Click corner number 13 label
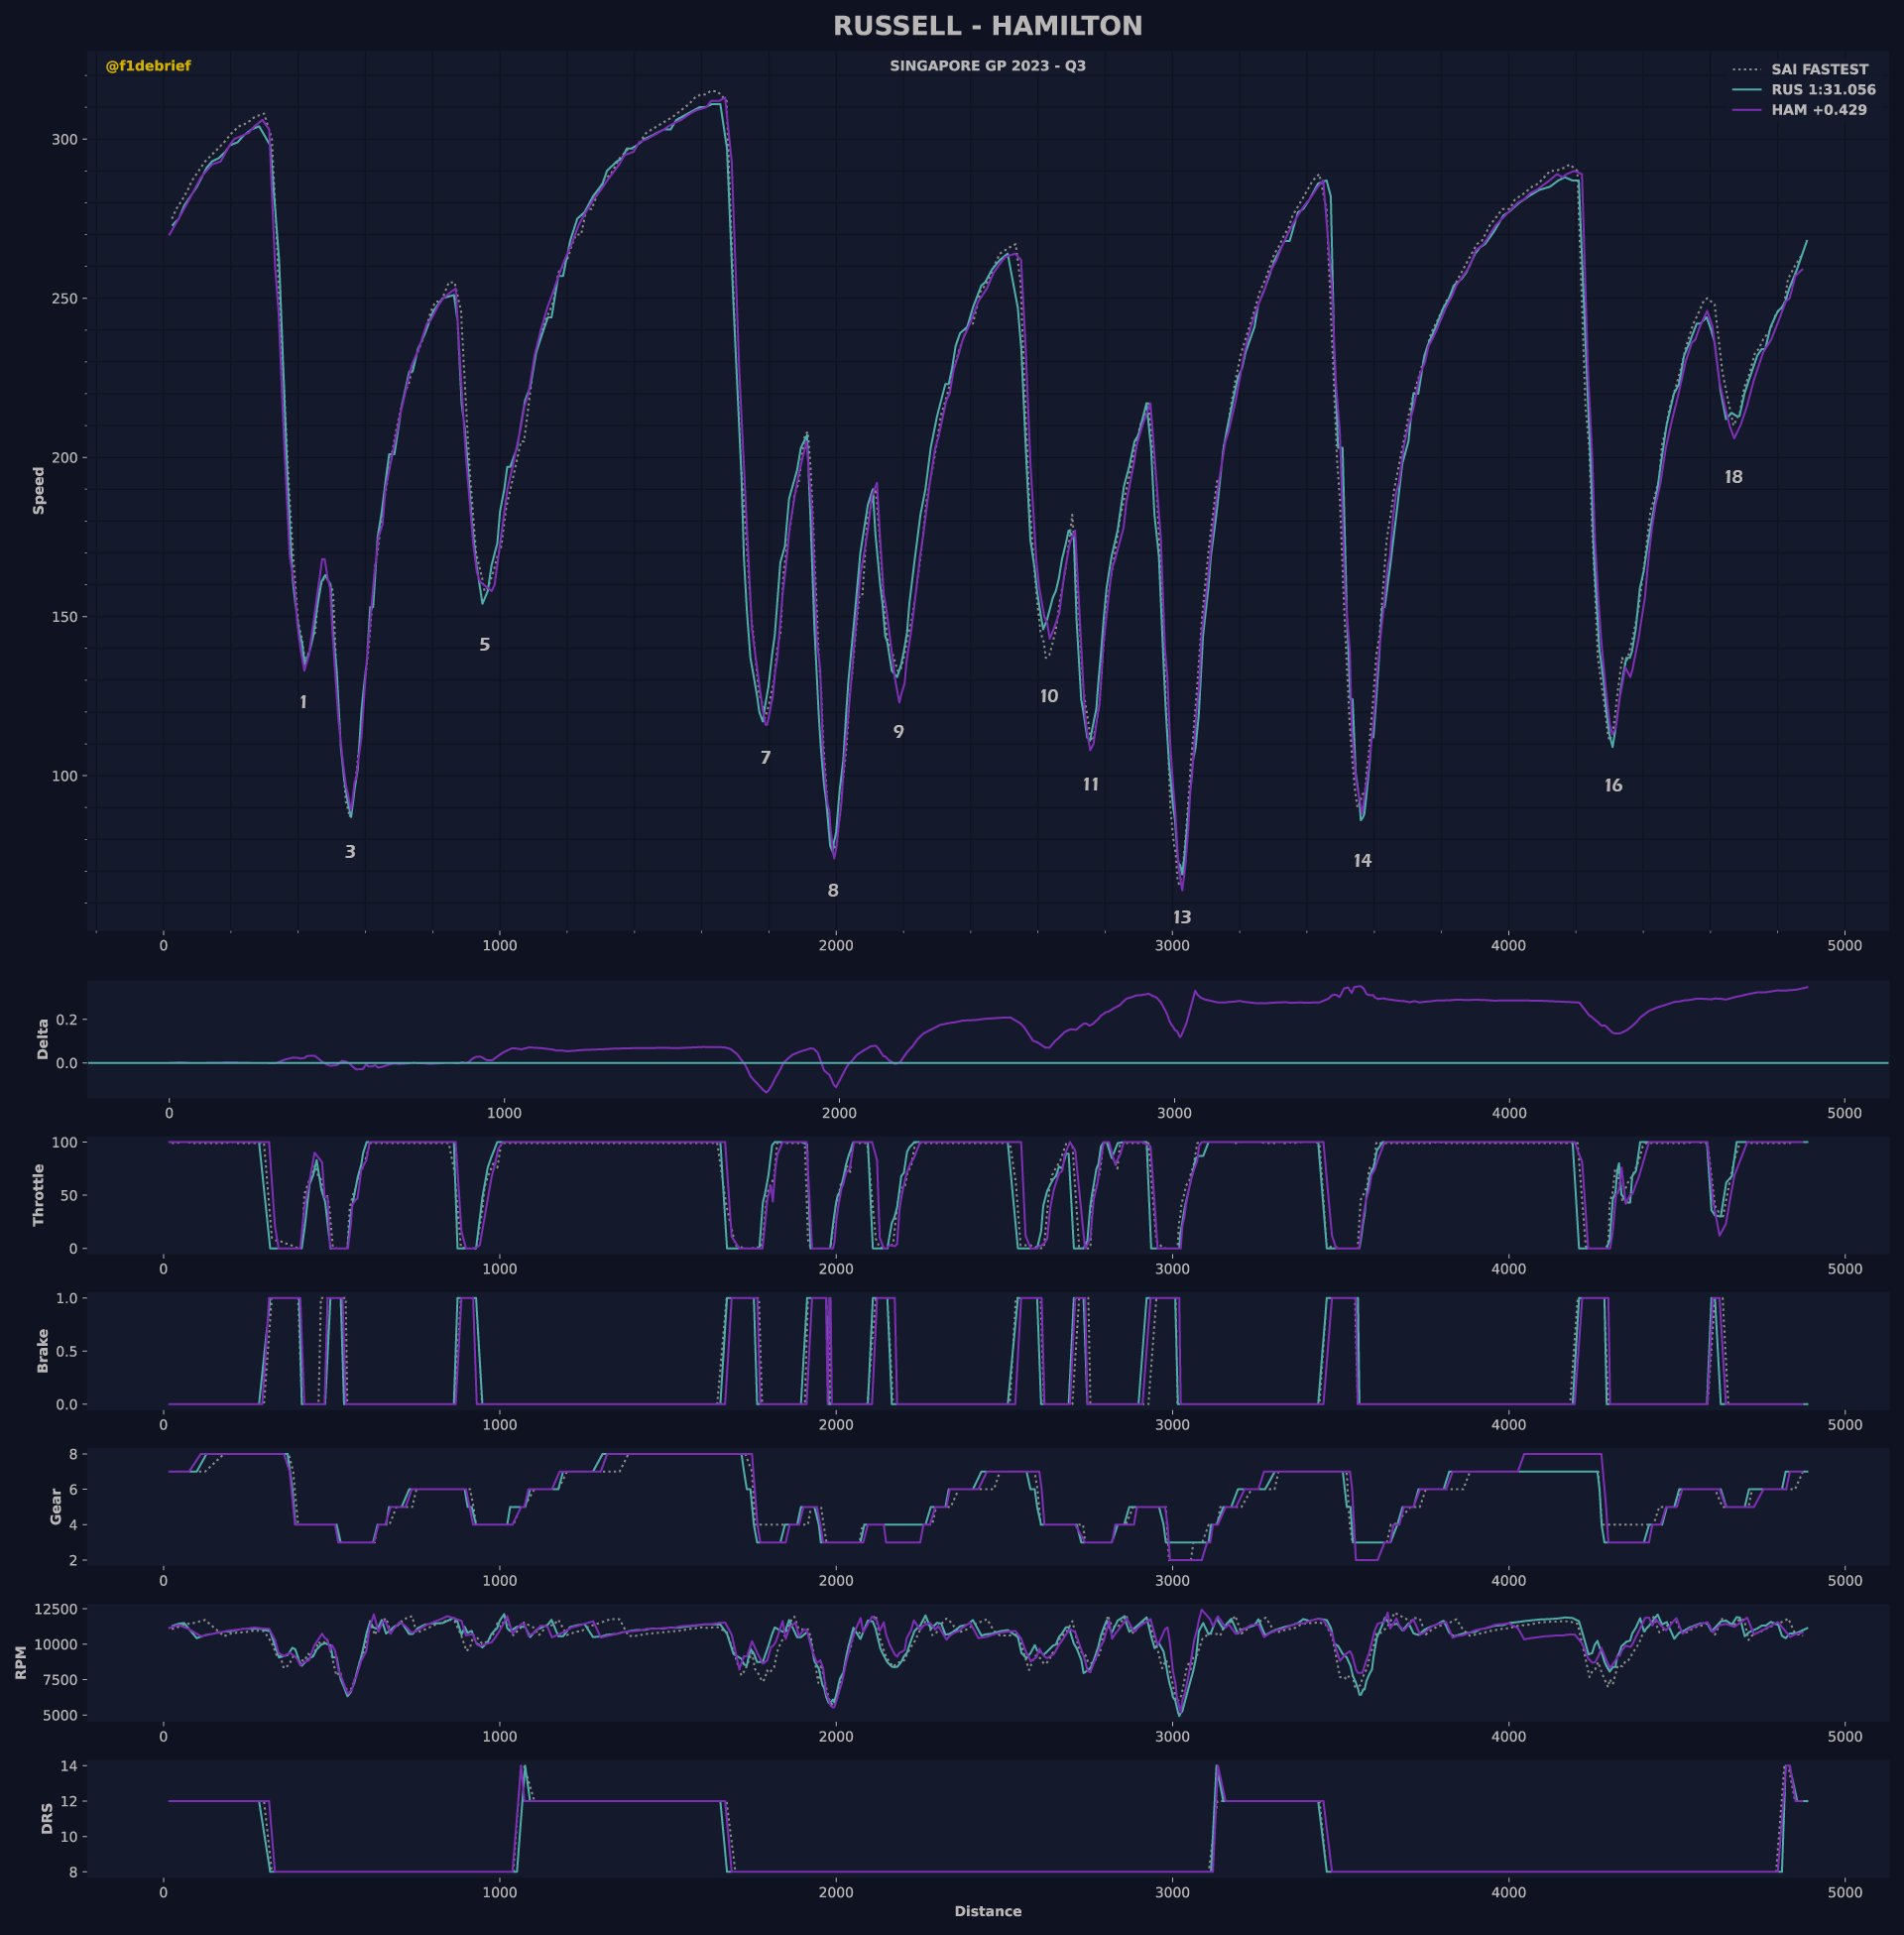This screenshot has height=1935, width=1904. [1182, 917]
